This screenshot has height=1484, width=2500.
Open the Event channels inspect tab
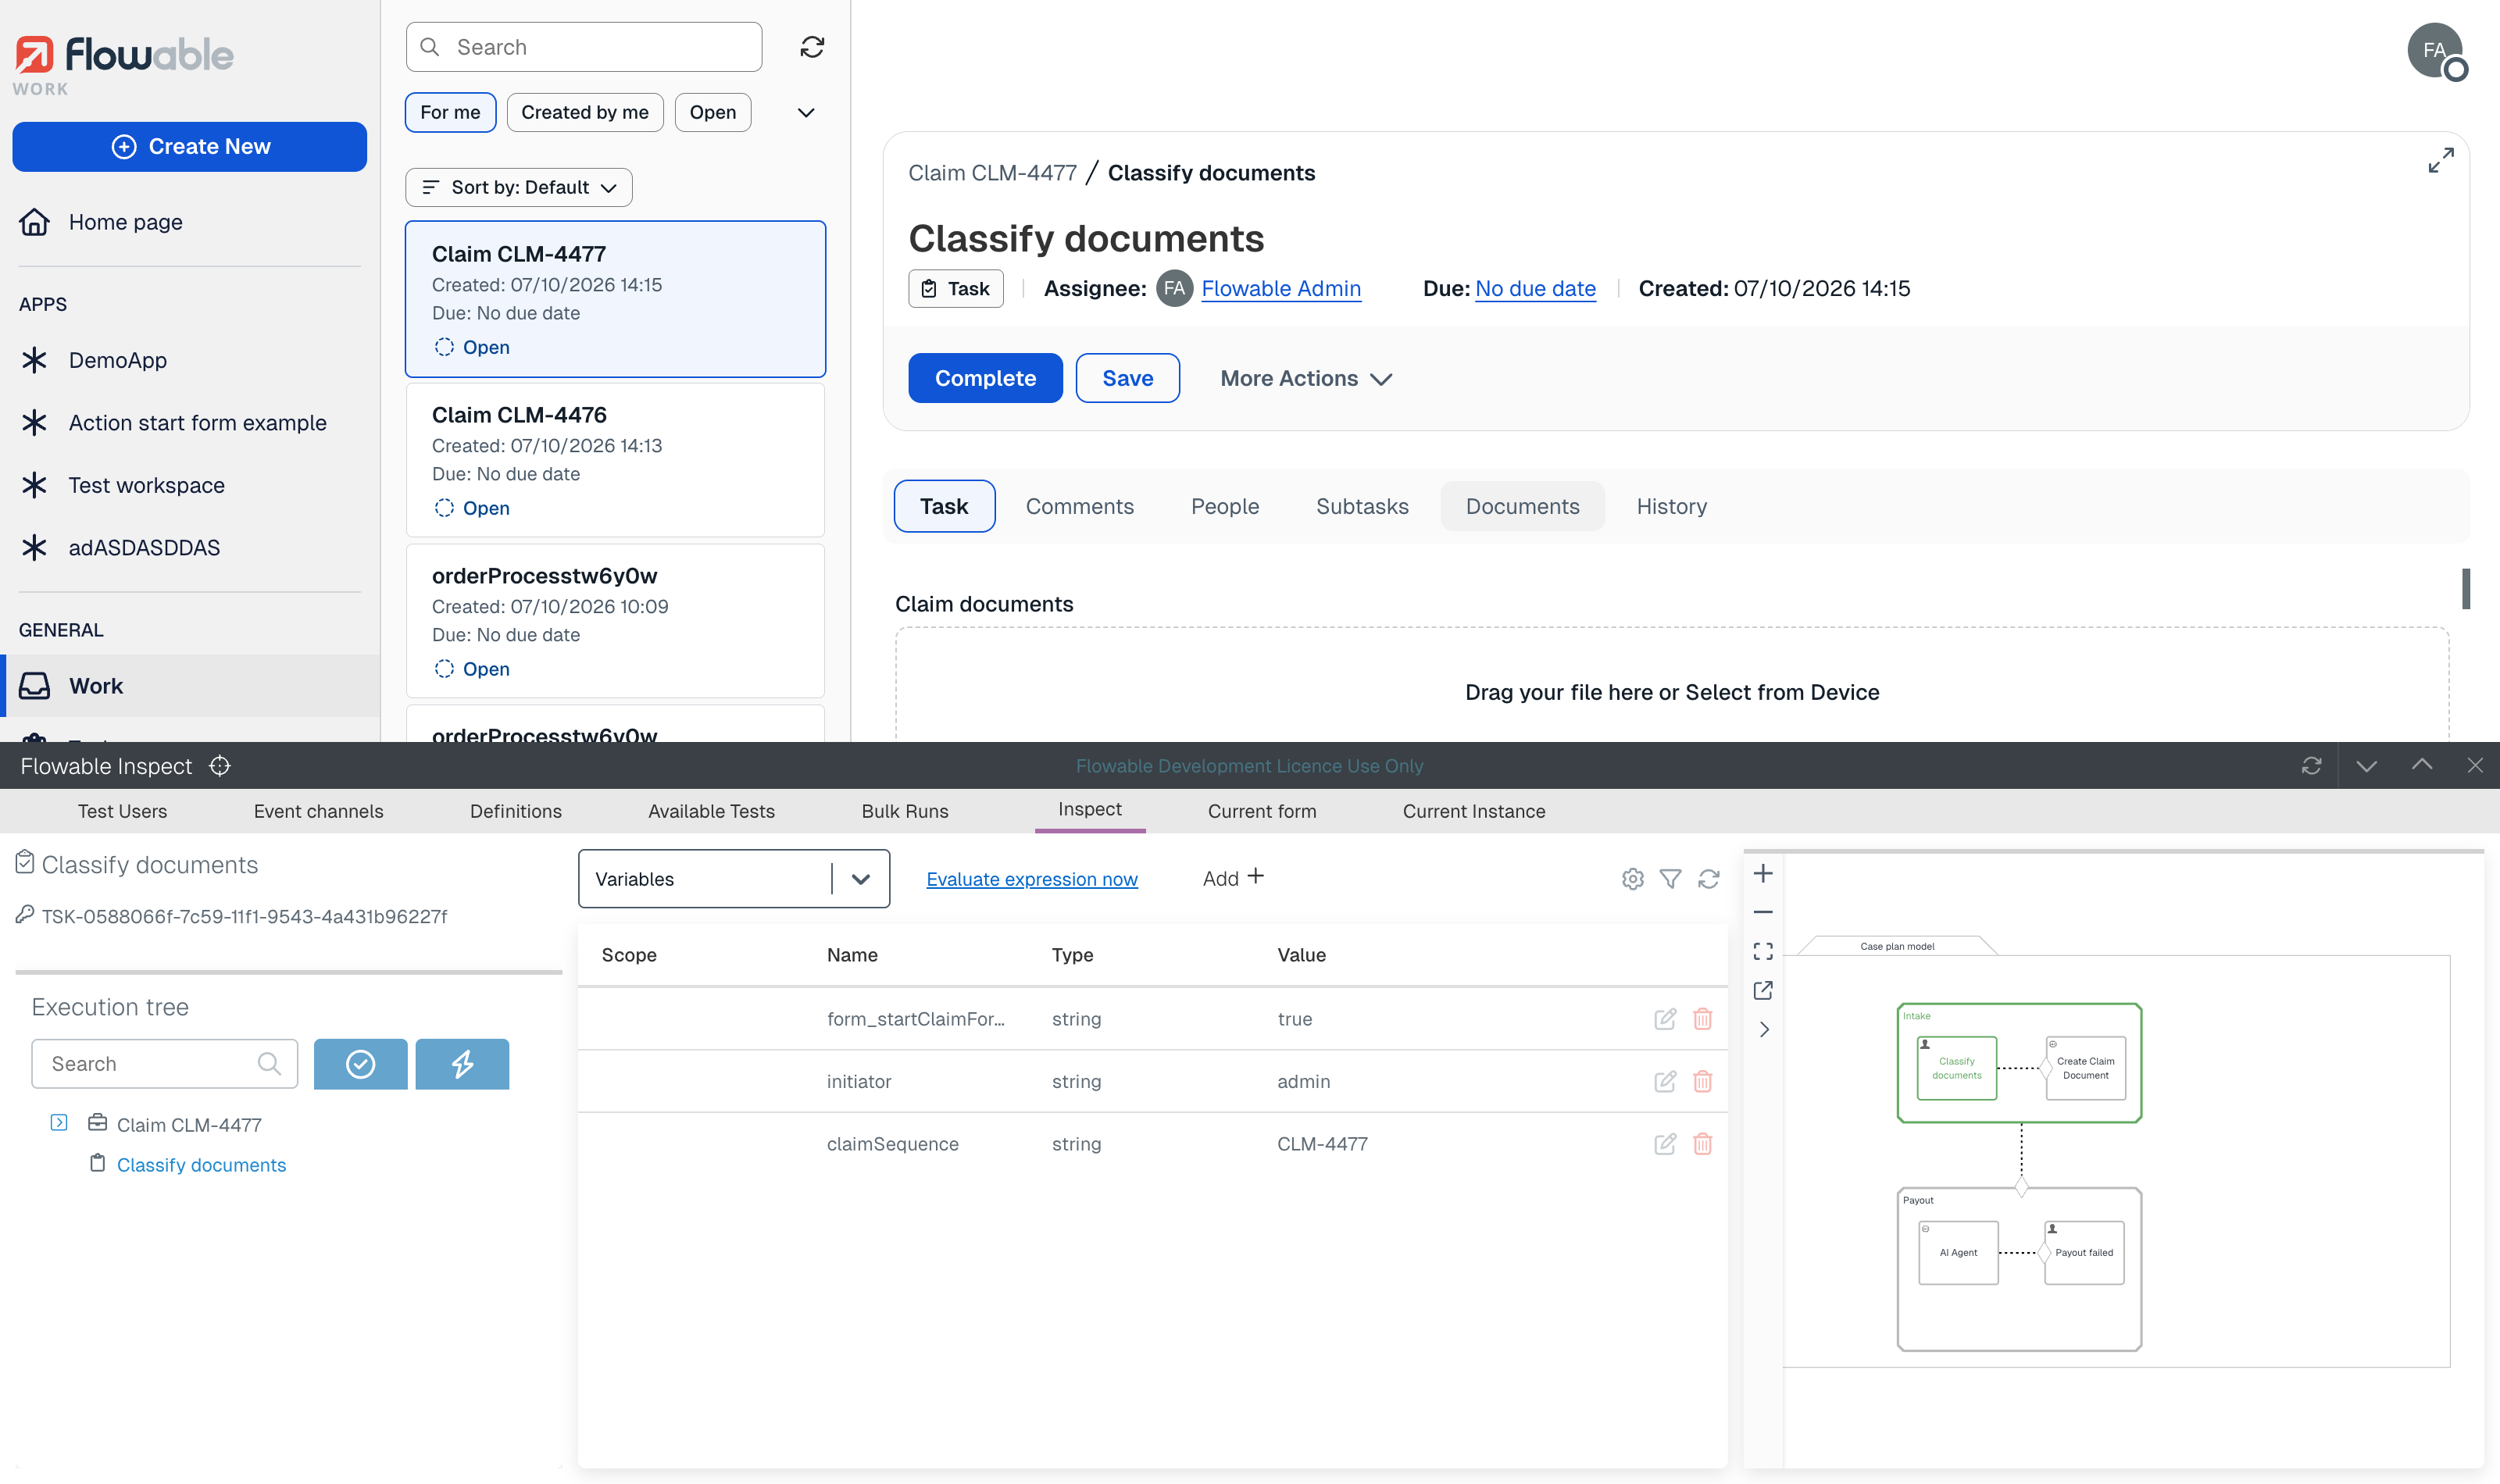click(318, 811)
